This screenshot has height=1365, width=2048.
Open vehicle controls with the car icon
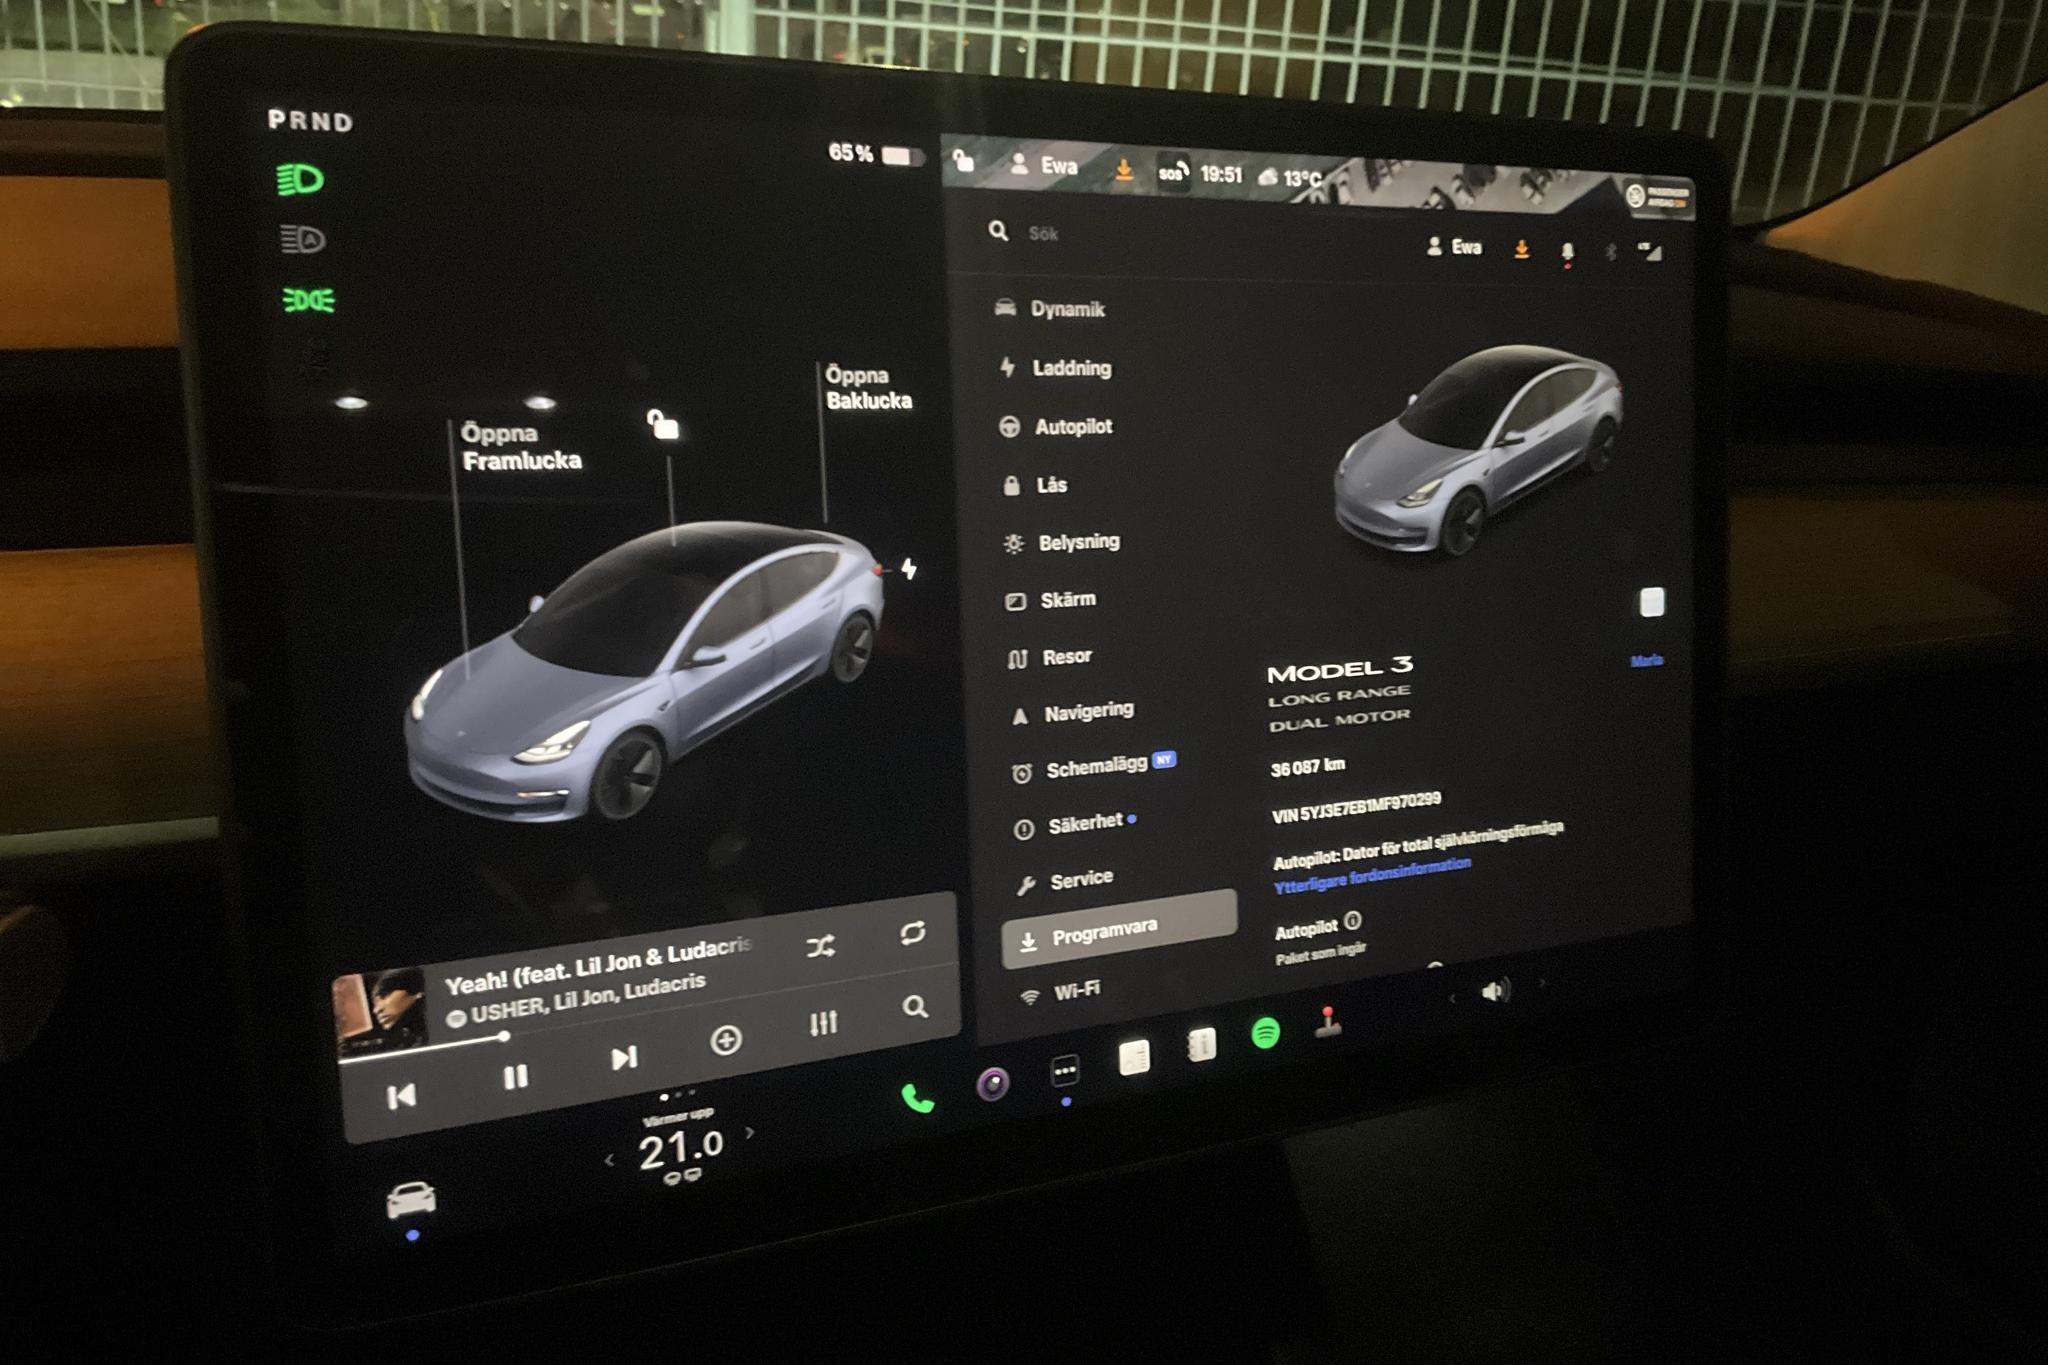click(x=411, y=1200)
